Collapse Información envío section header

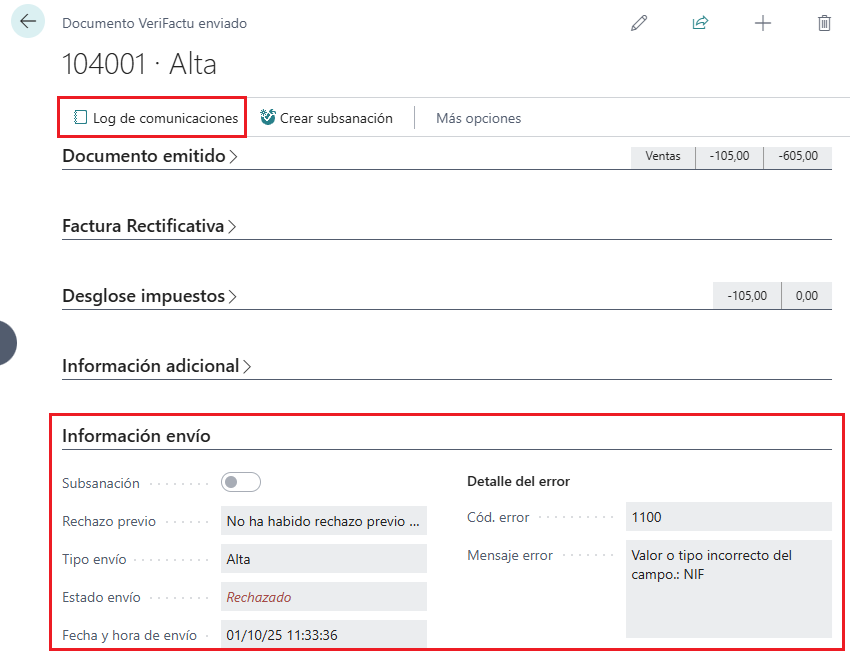[136, 436]
